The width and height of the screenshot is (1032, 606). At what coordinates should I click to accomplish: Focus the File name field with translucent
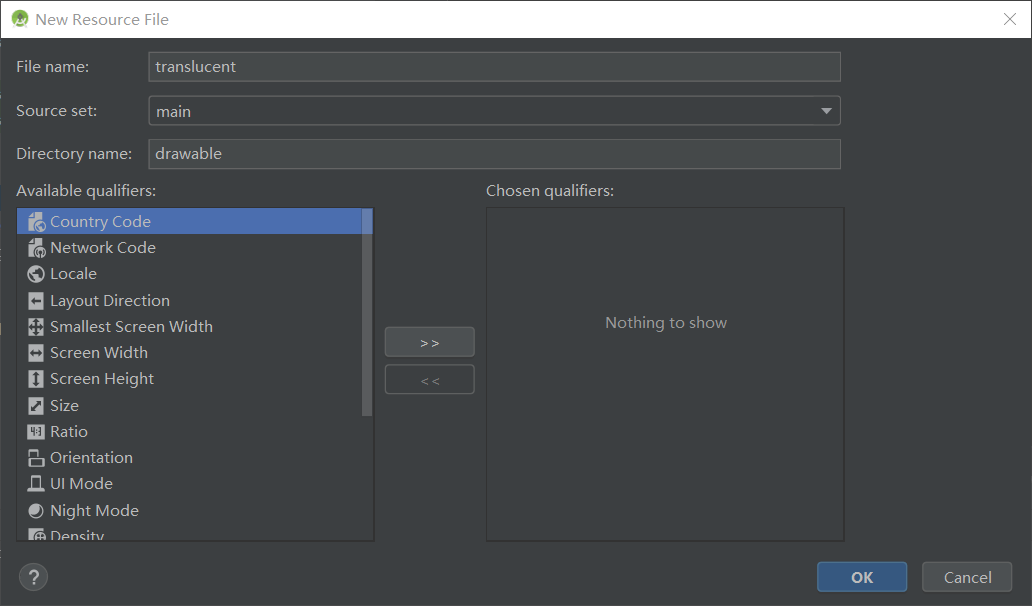click(494, 67)
